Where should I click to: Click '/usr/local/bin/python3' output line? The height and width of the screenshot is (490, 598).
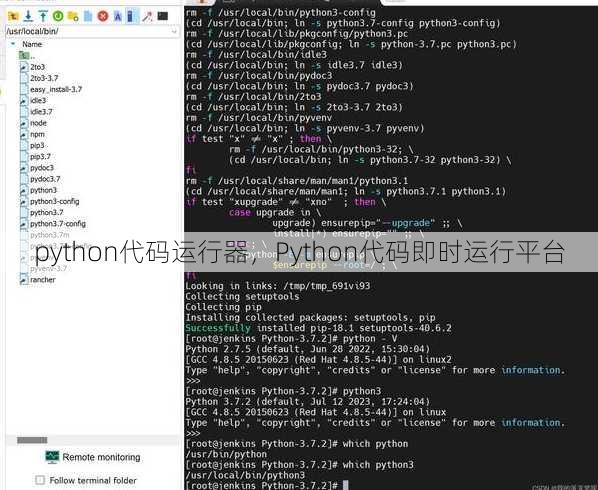point(245,475)
